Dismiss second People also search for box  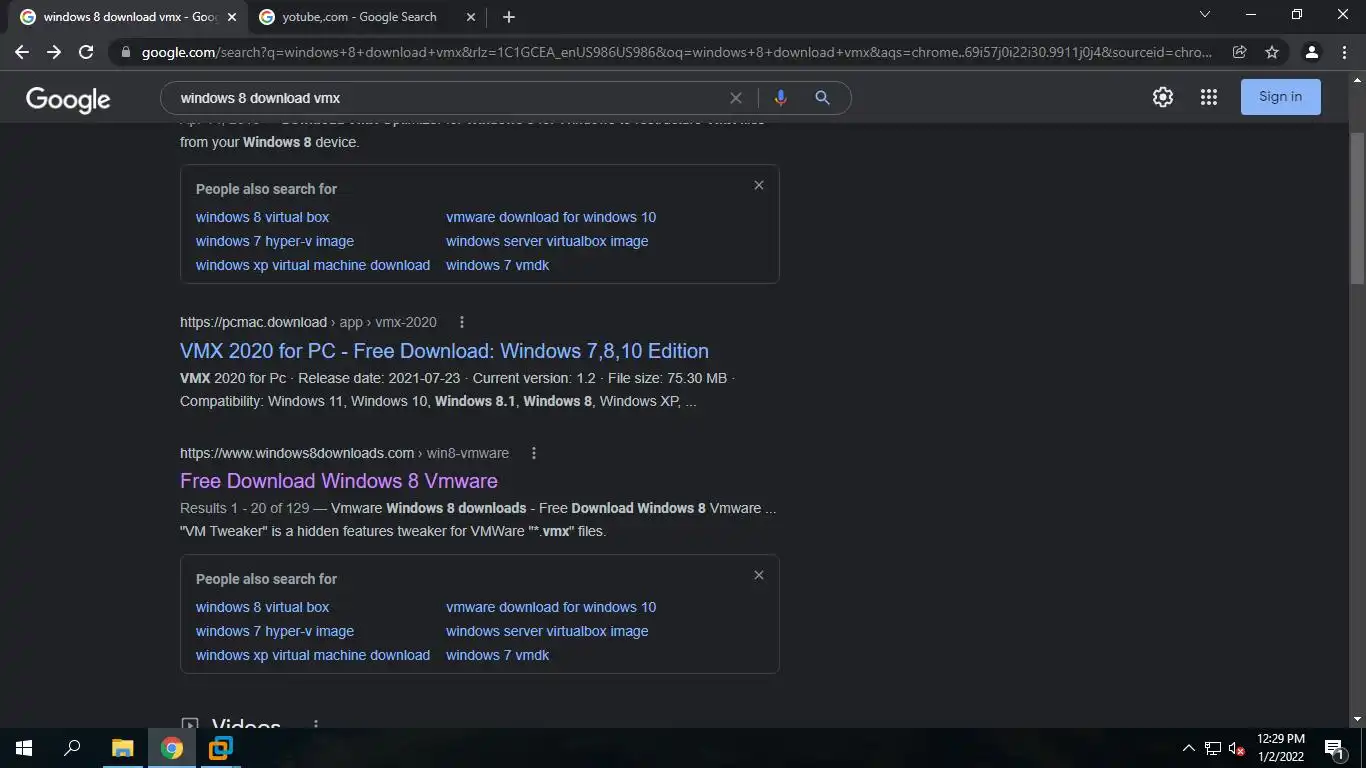coord(759,575)
